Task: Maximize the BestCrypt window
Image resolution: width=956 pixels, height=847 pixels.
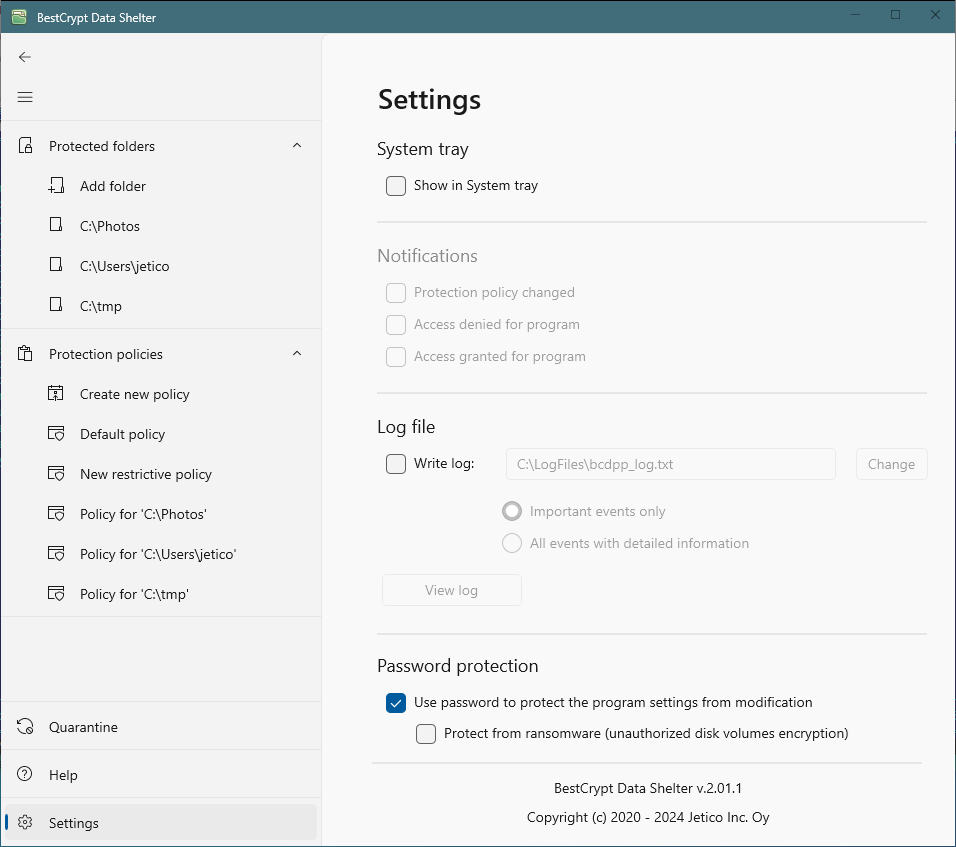Action: [x=895, y=15]
